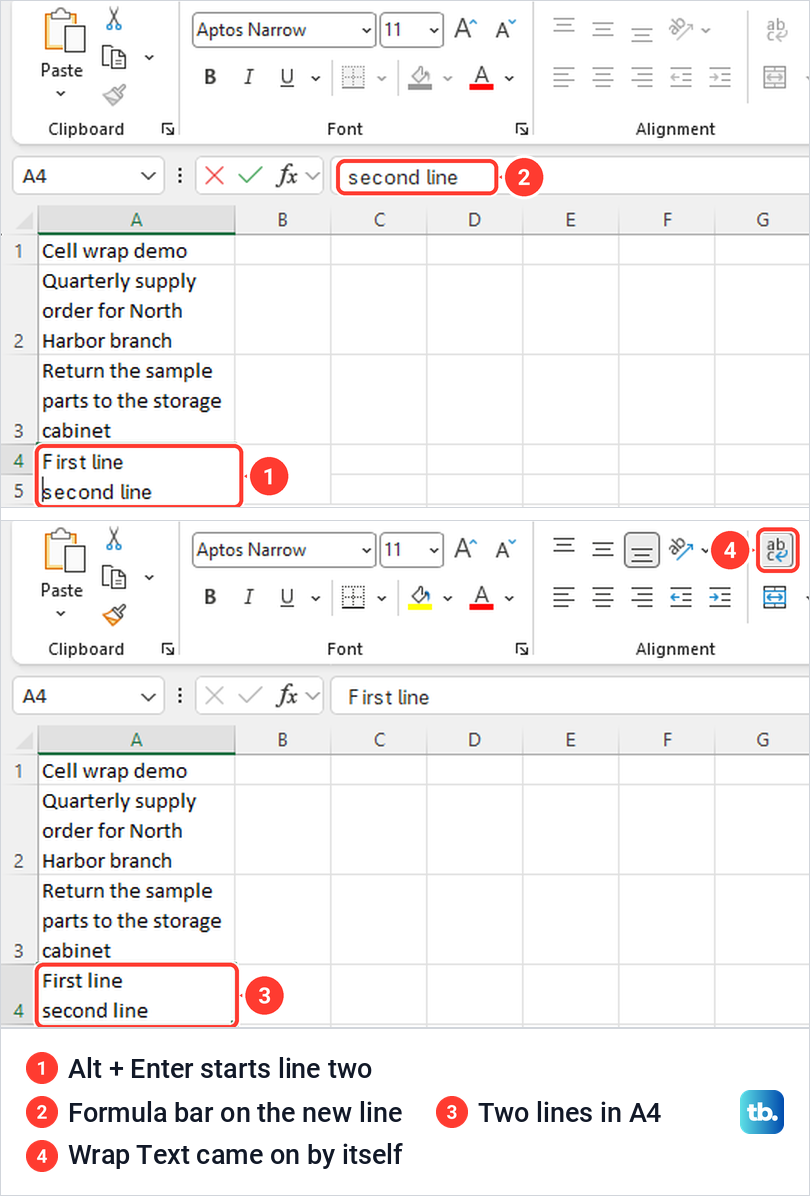Expand the Name Box A4 arrow in lower screenshot
810x1196 pixels.
pos(148,696)
